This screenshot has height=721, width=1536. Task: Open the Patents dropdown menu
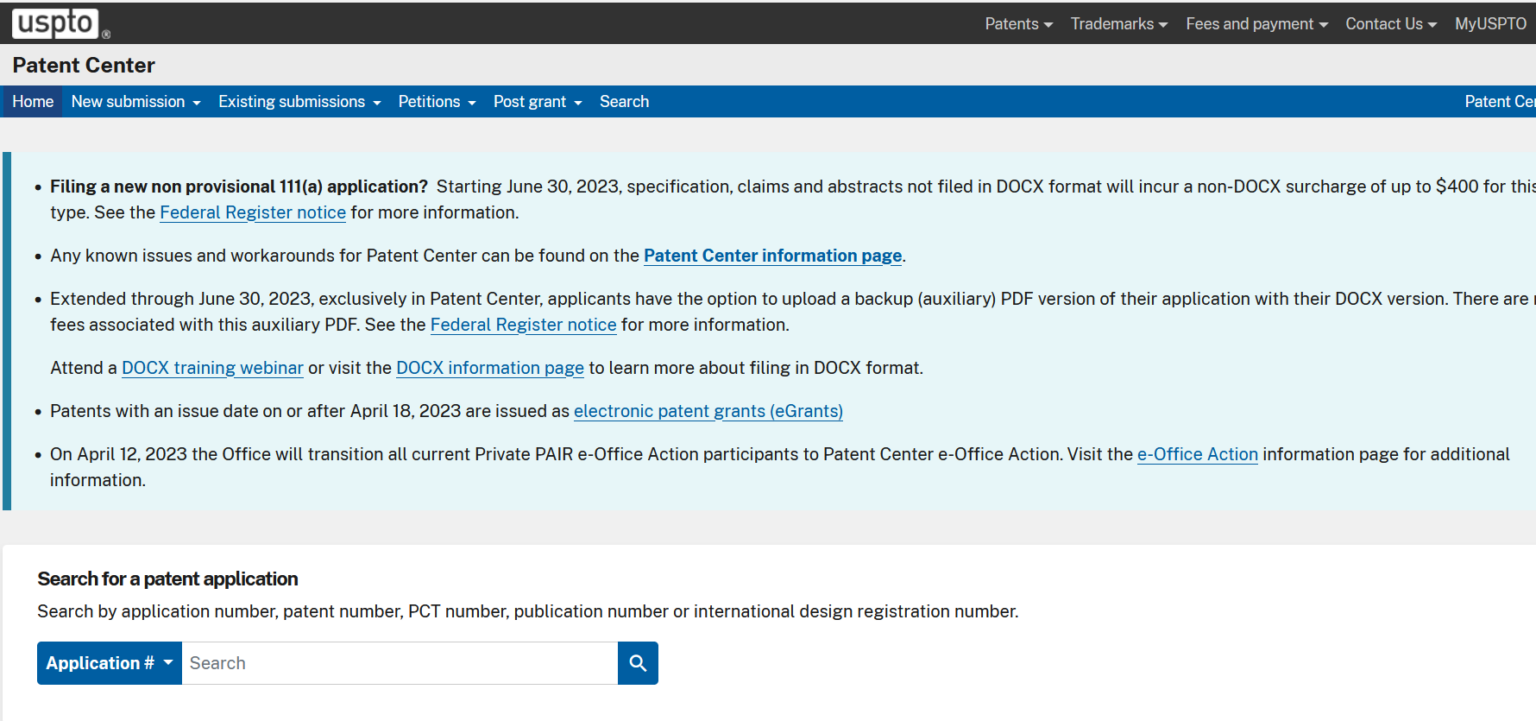tap(1017, 23)
